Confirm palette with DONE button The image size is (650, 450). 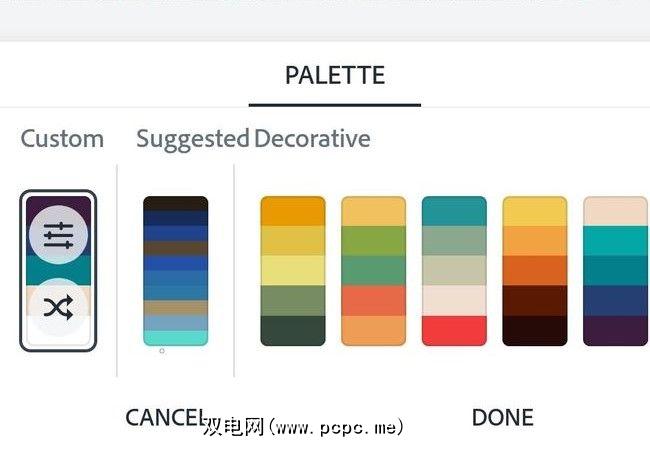[502, 417]
